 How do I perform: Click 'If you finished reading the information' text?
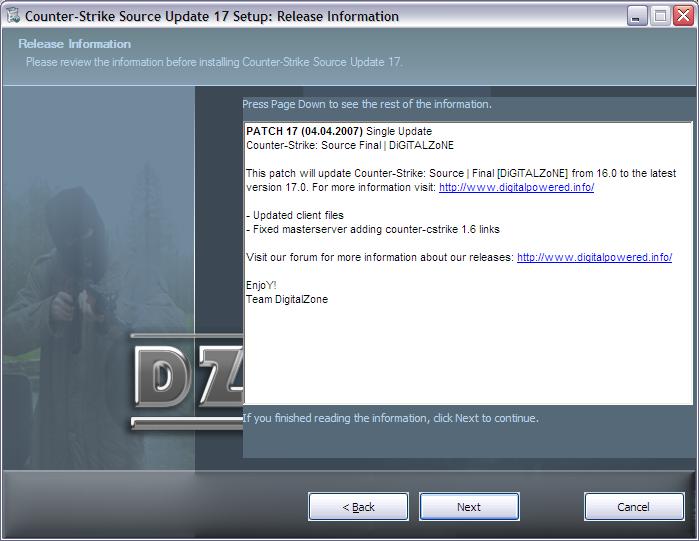tap(391, 418)
